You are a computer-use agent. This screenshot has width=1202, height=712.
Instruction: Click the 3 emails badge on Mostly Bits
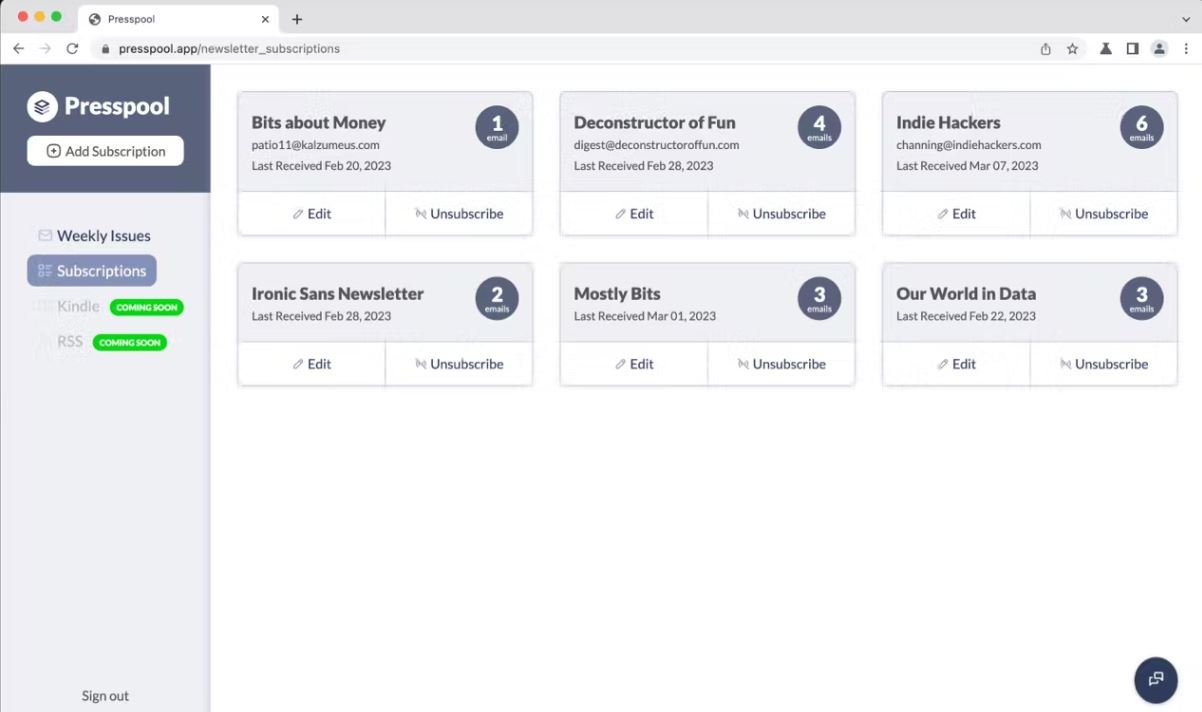(819, 298)
